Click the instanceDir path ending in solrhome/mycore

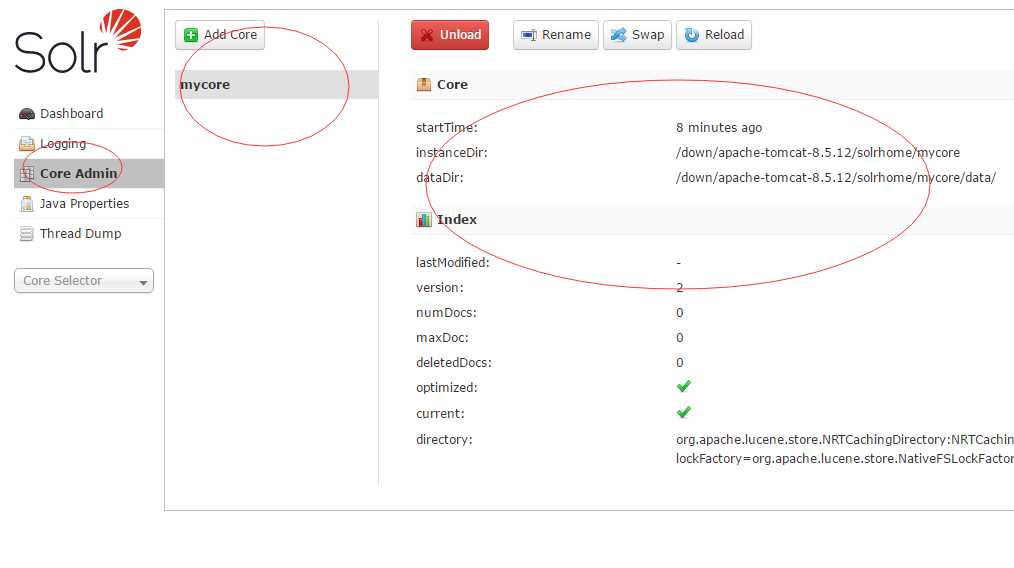click(818, 153)
